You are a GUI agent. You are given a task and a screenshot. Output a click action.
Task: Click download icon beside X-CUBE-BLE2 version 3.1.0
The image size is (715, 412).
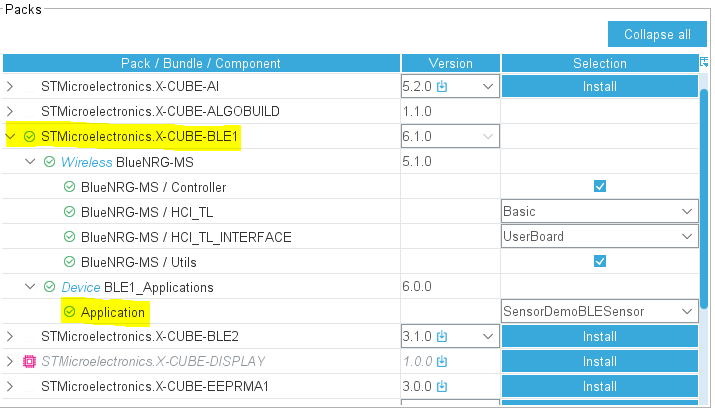tap(442, 336)
